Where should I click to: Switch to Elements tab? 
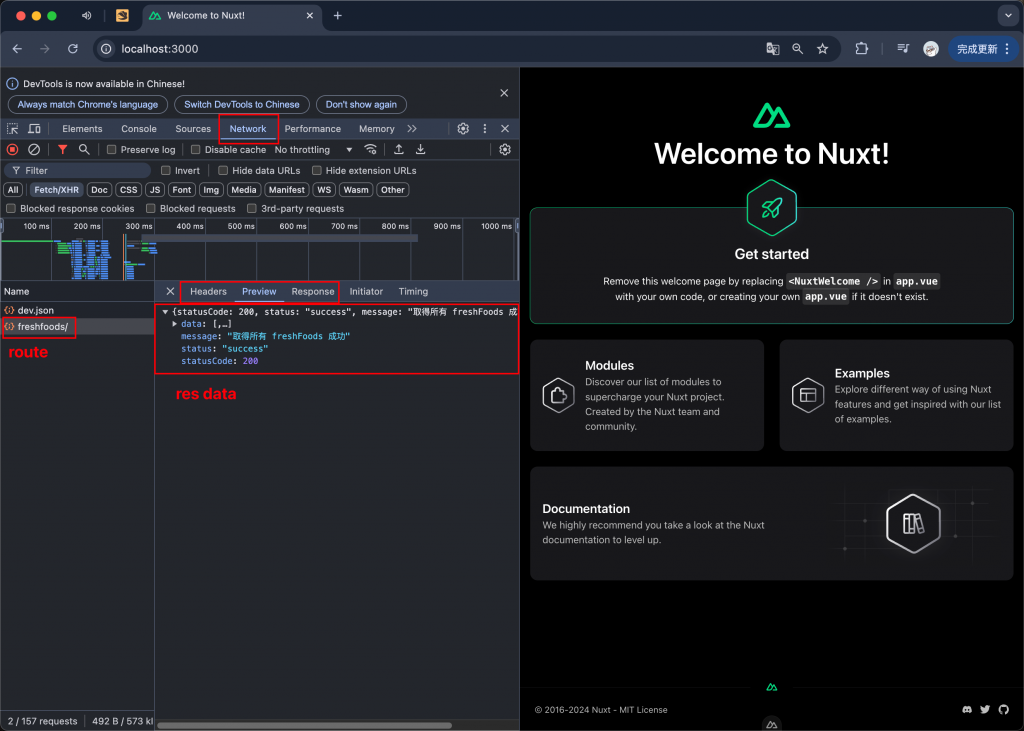click(82, 129)
